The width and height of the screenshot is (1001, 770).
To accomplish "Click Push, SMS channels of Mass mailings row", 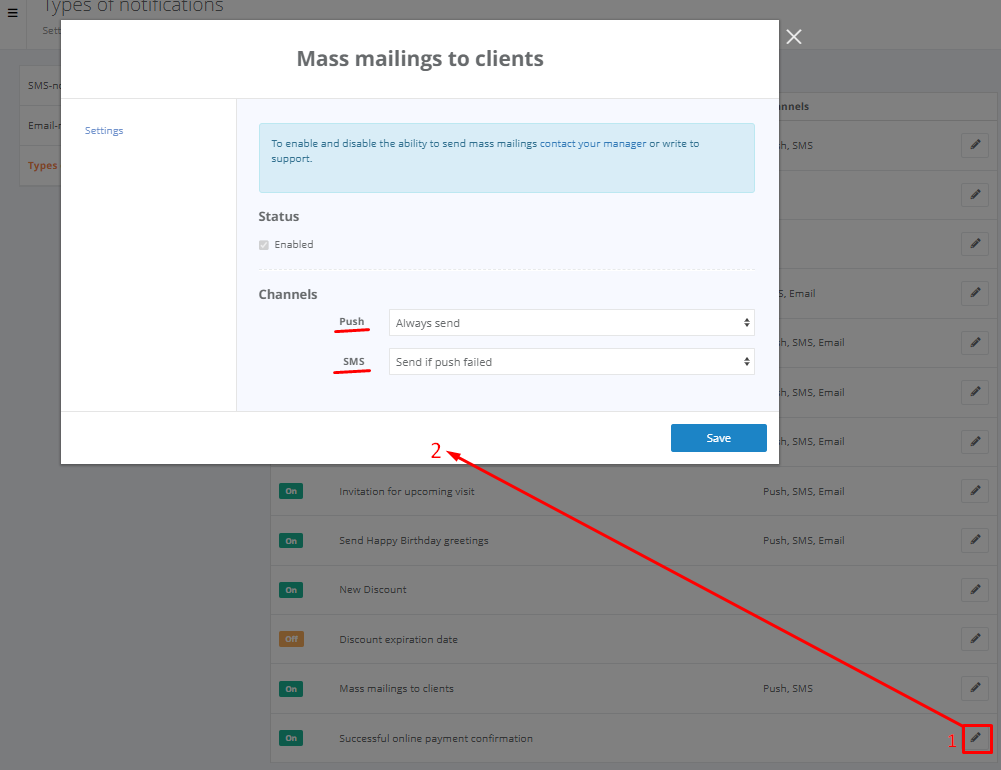I will [x=788, y=689].
